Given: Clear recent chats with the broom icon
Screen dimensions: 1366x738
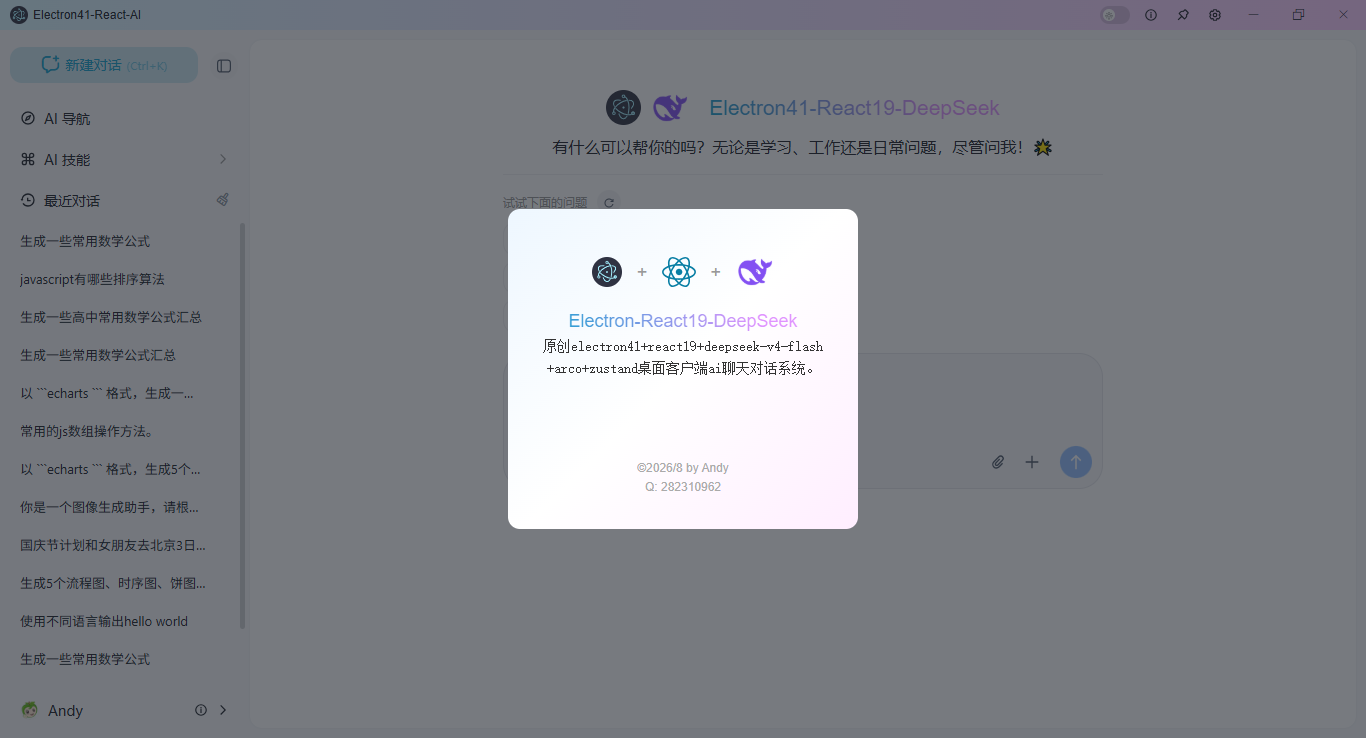Looking at the screenshot, I should point(223,200).
